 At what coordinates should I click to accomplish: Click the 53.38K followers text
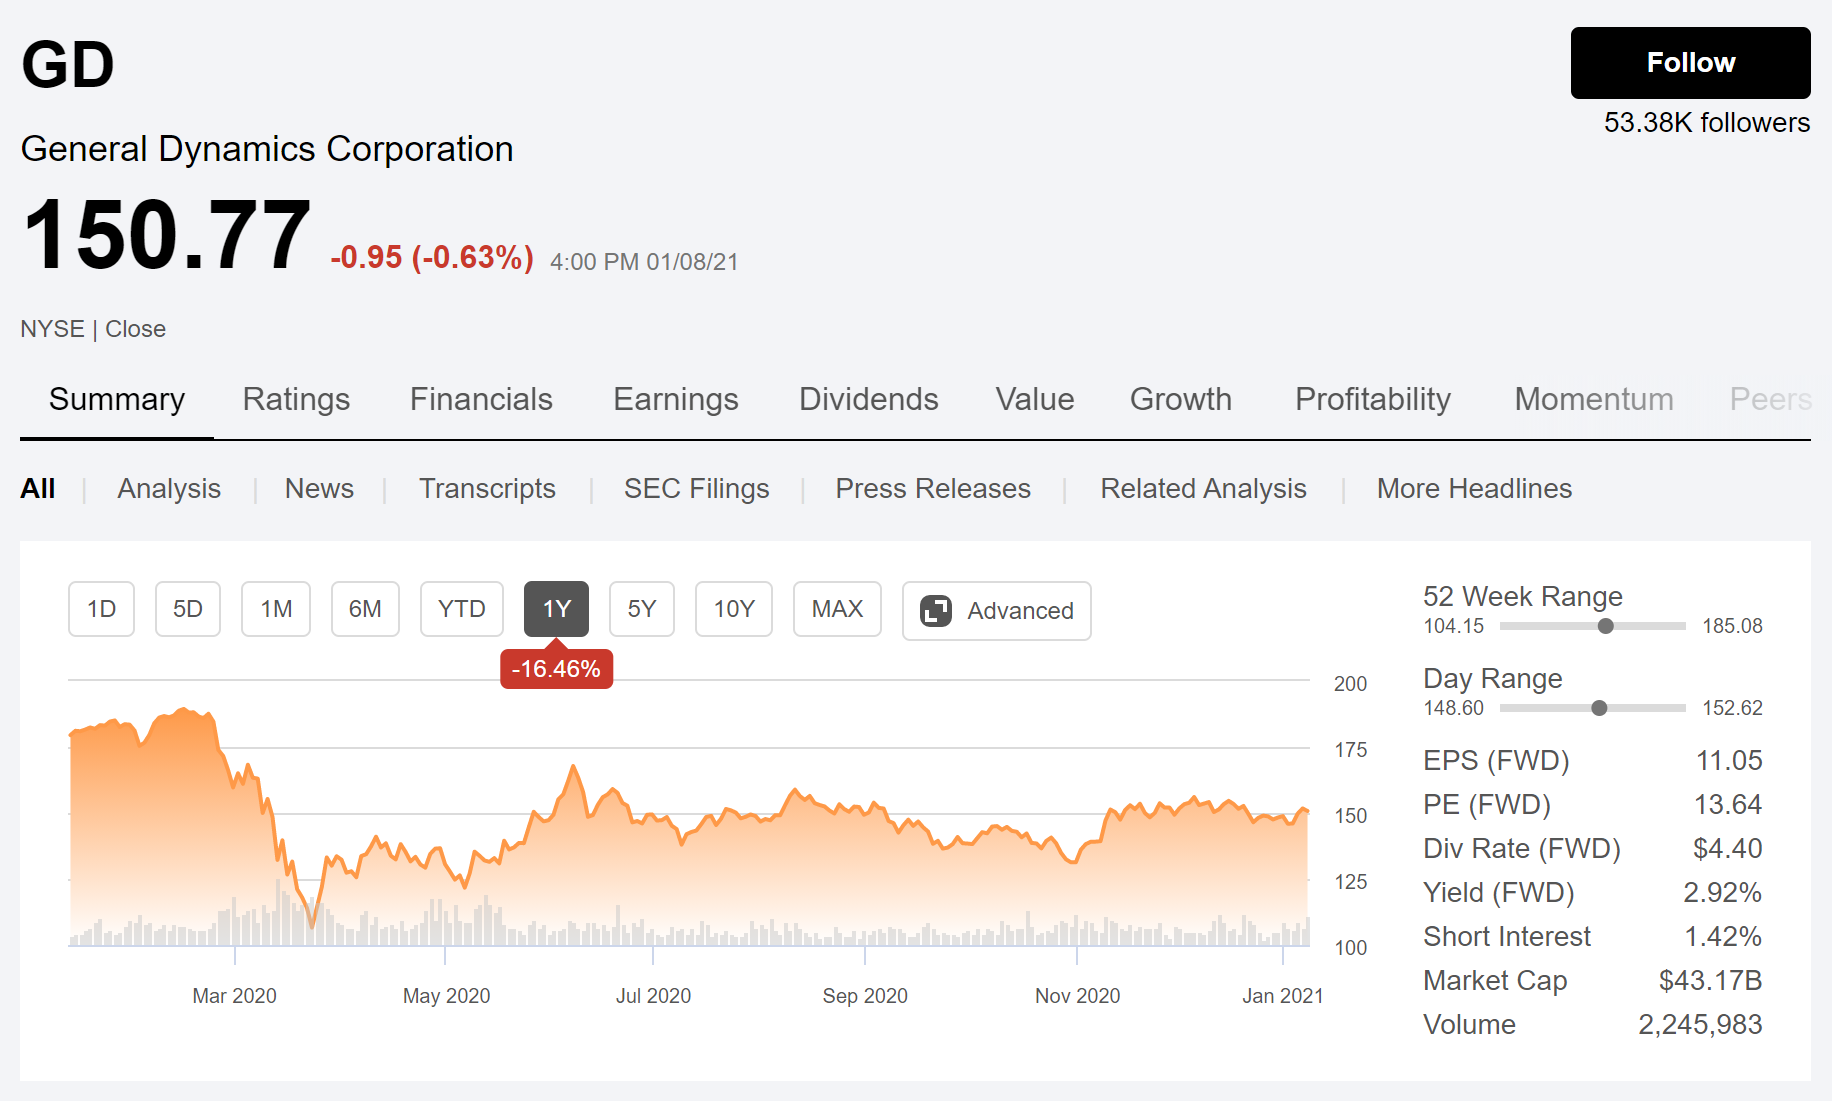(1707, 123)
